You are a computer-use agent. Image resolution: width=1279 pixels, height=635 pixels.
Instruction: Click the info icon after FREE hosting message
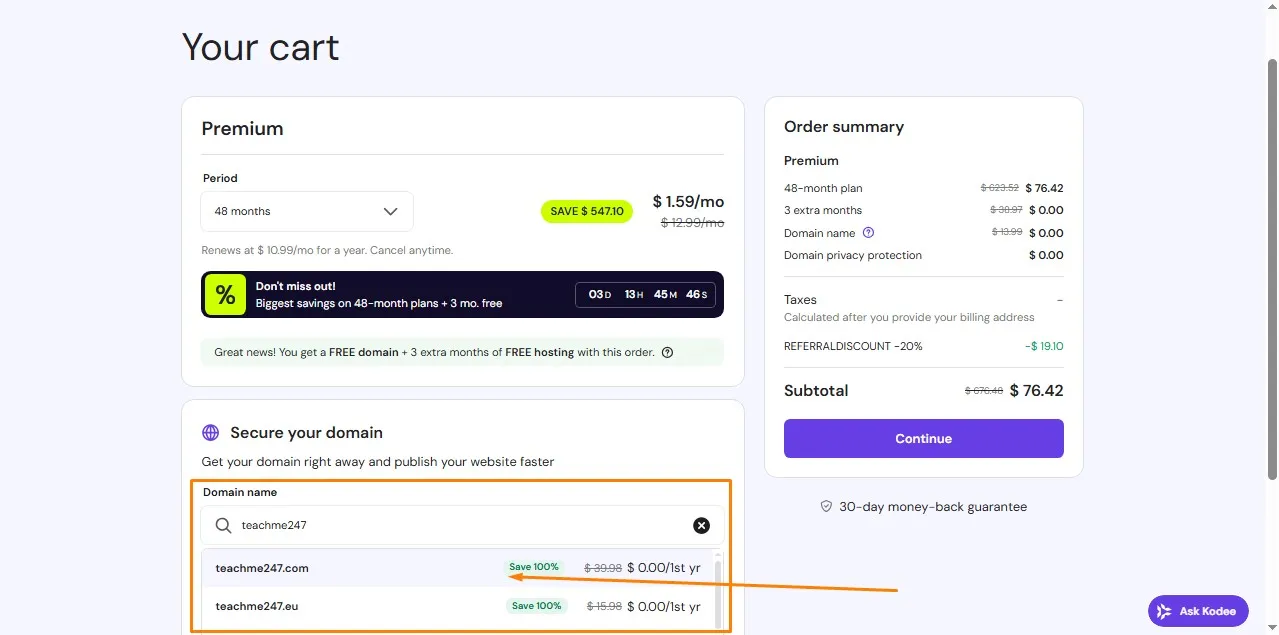pyautogui.click(x=668, y=352)
